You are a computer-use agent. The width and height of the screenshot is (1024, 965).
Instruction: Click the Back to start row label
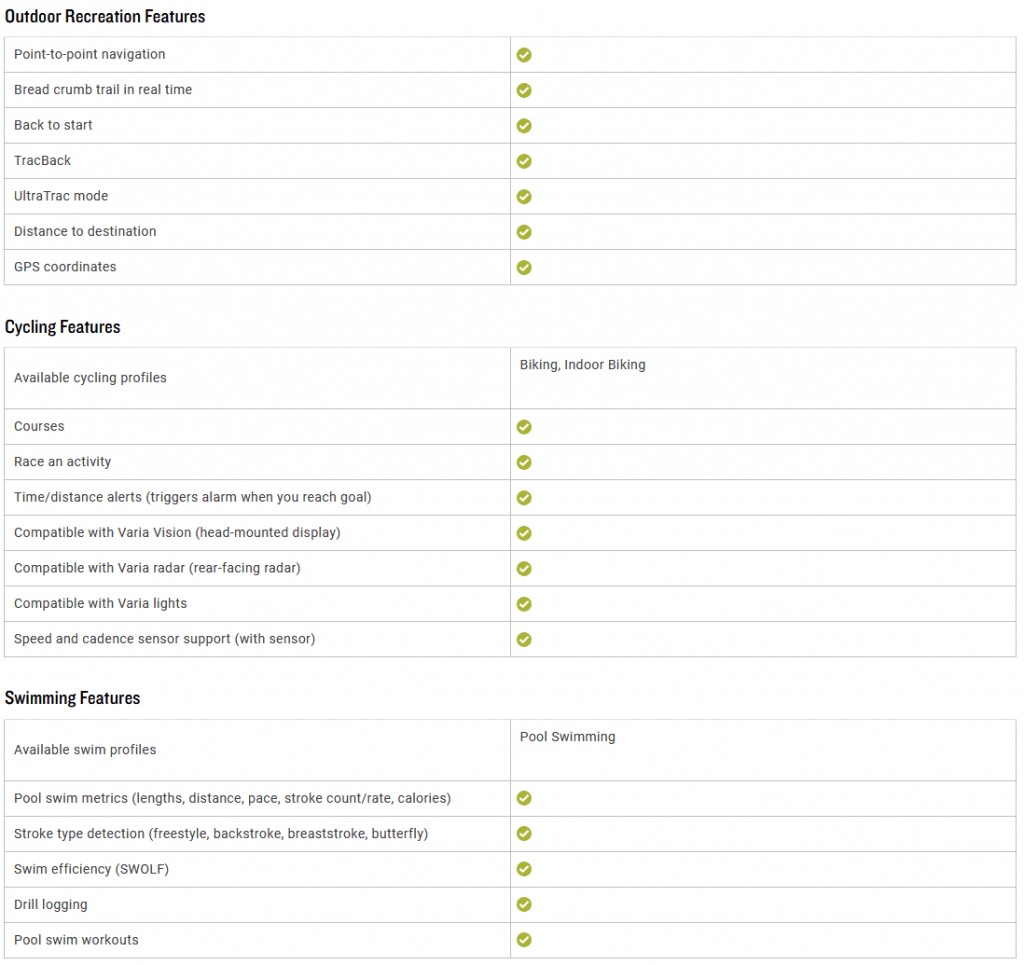coord(53,125)
